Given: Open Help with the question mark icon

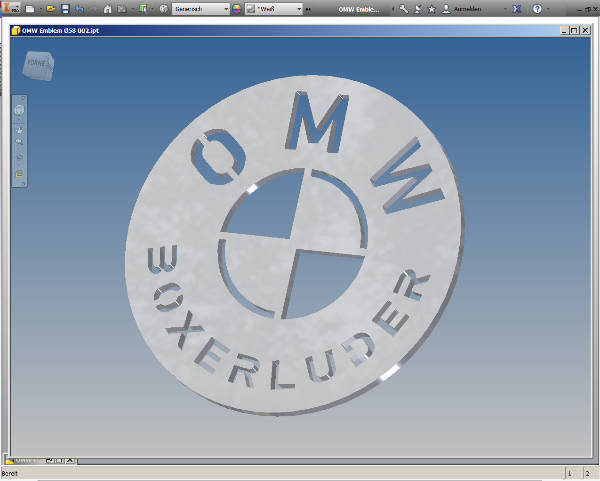Looking at the screenshot, I should [x=537, y=9].
